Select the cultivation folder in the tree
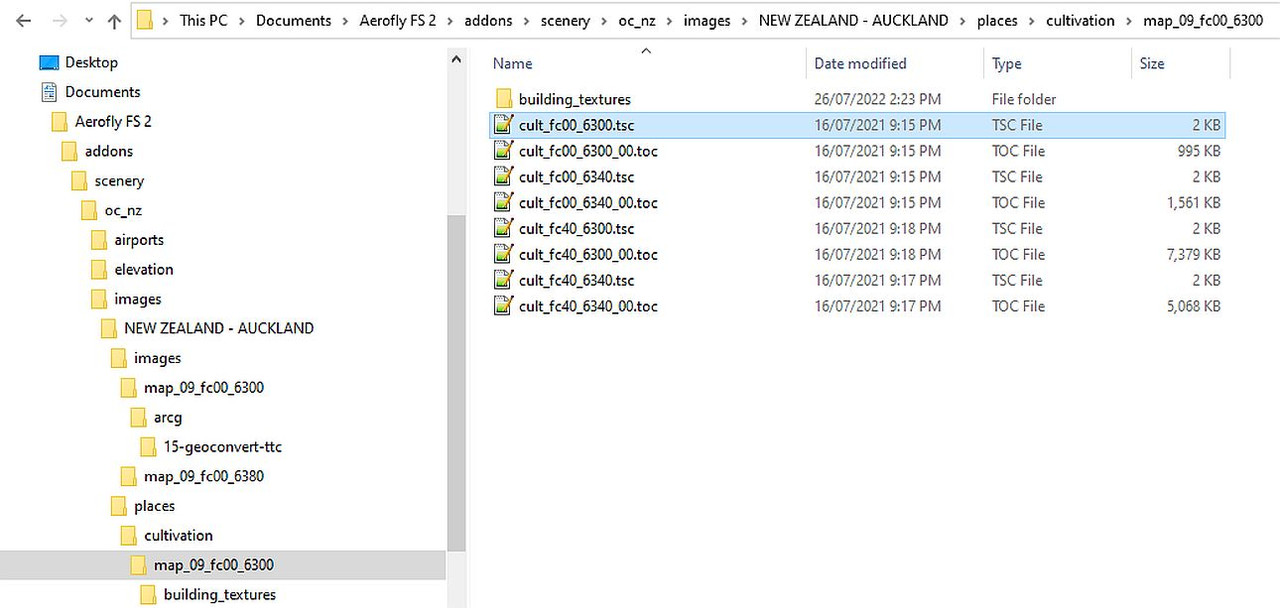The height and width of the screenshot is (608, 1280). click(x=178, y=535)
